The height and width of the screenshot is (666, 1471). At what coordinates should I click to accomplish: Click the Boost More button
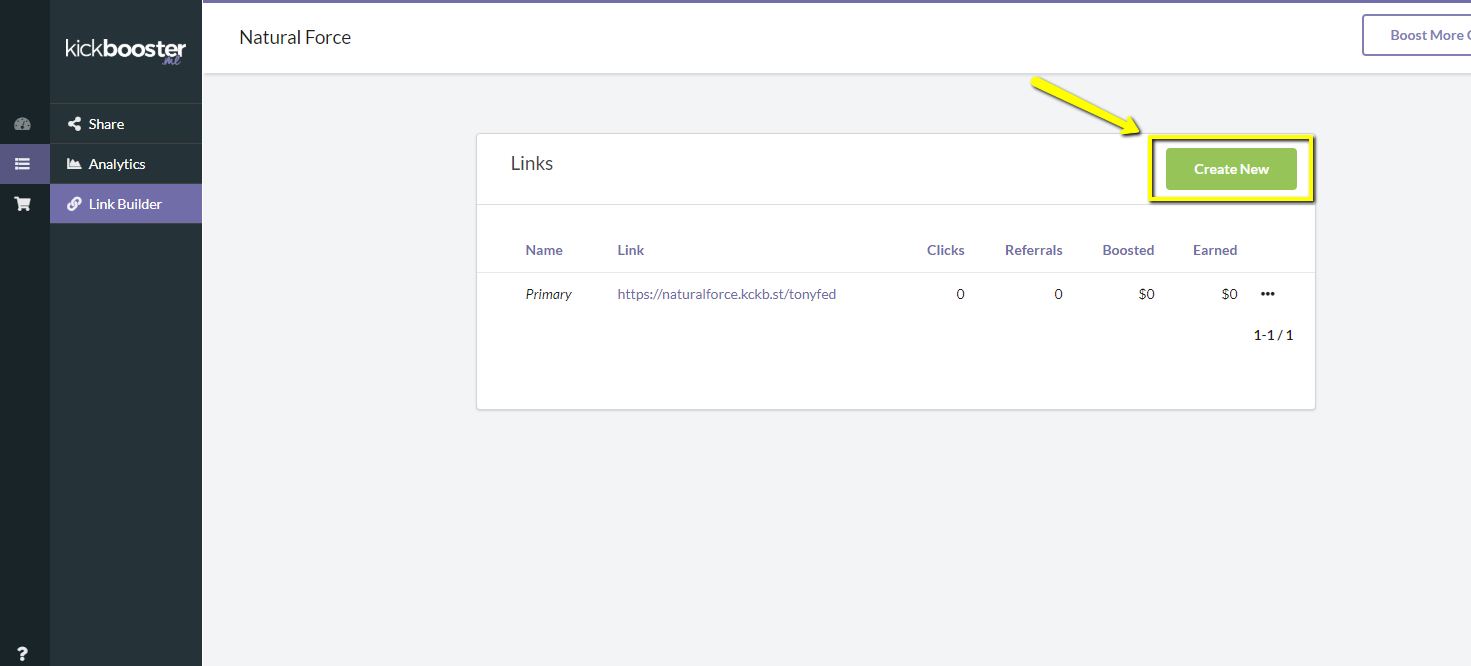point(1417,35)
